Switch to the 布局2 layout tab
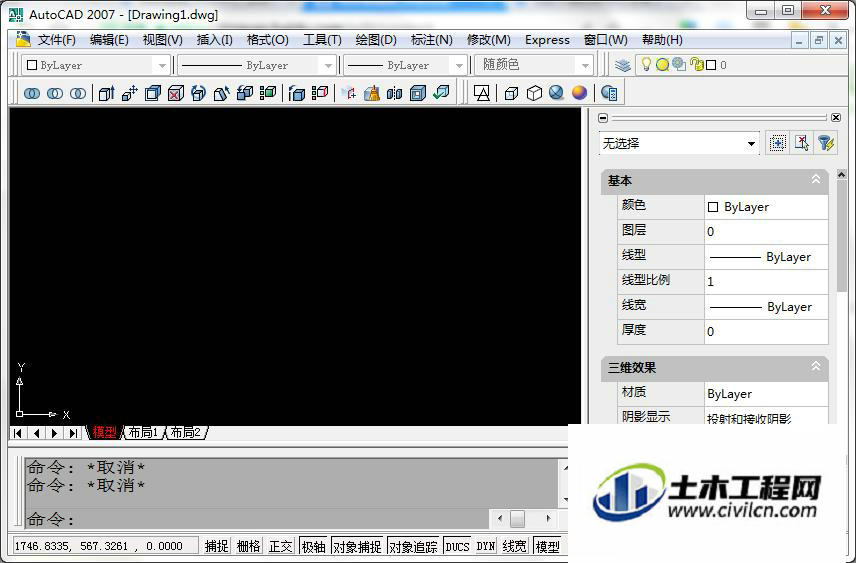This screenshot has width=856, height=563. coord(186,432)
